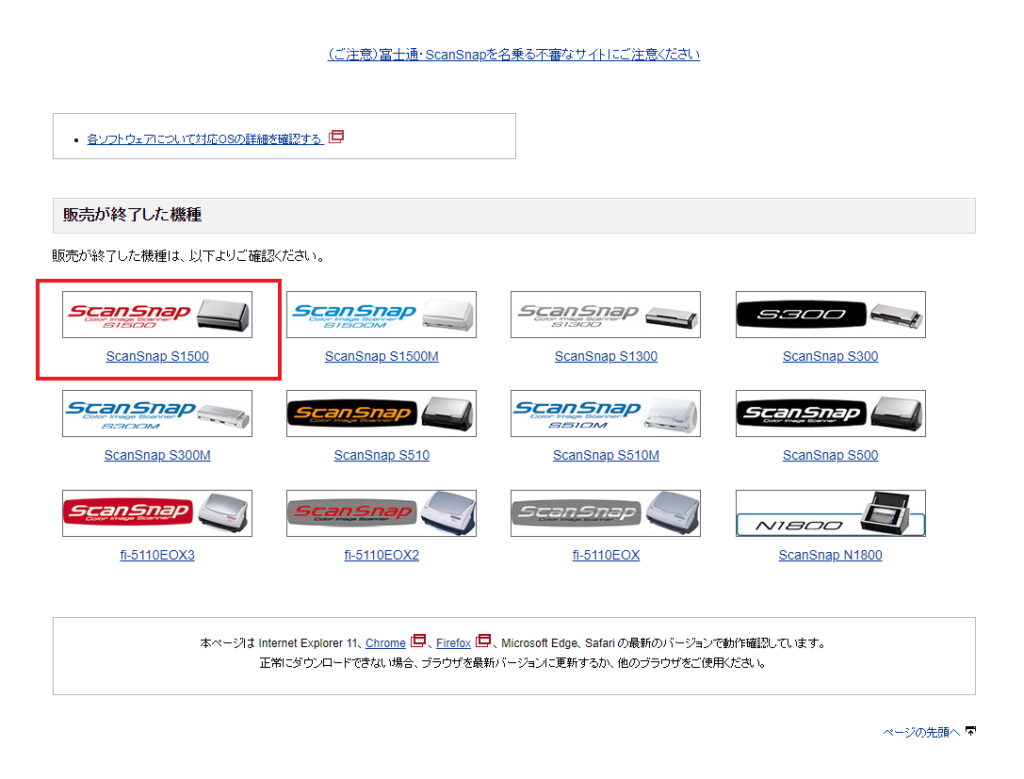The height and width of the screenshot is (779, 1024).
Task: Click the fi-5110EOX3 red banner image
Action: pos(157,513)
